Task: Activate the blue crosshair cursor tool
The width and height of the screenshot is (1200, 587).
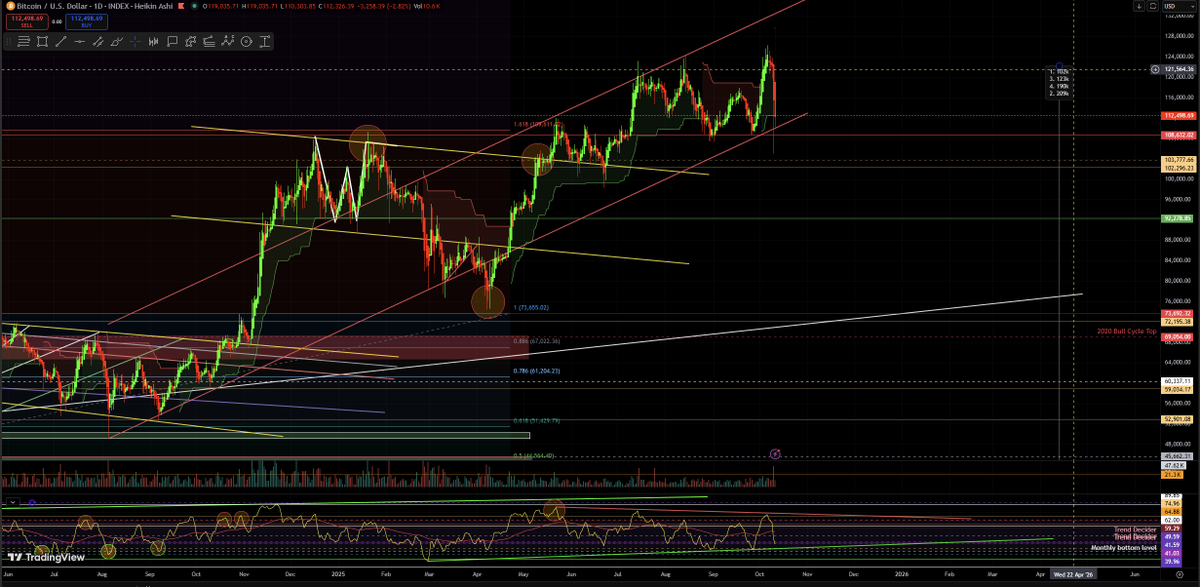Action: click(135, 41)
